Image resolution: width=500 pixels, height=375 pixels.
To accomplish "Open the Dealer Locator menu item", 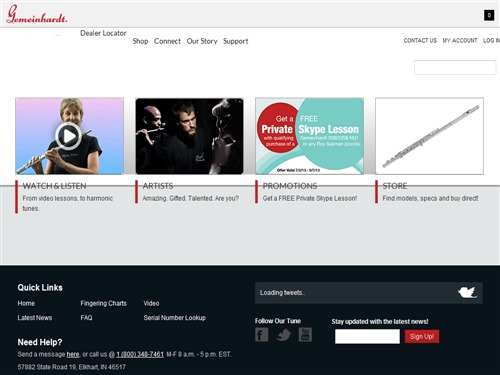I will (x=103, y=33).
